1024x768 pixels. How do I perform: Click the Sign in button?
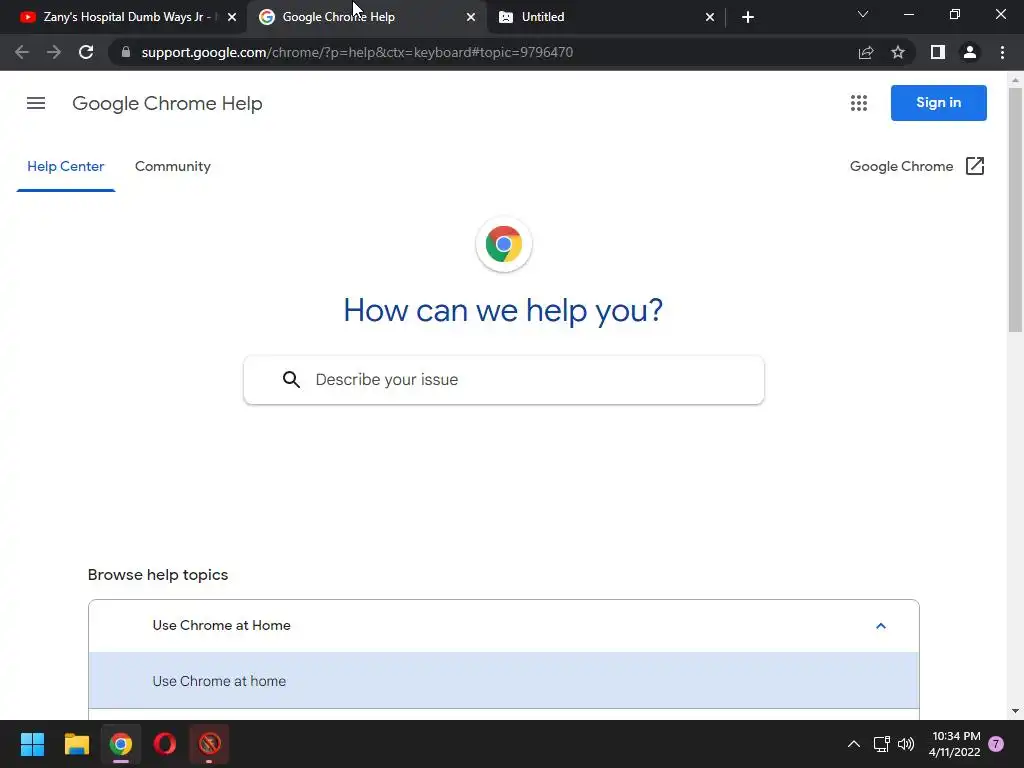click(938, 103)
